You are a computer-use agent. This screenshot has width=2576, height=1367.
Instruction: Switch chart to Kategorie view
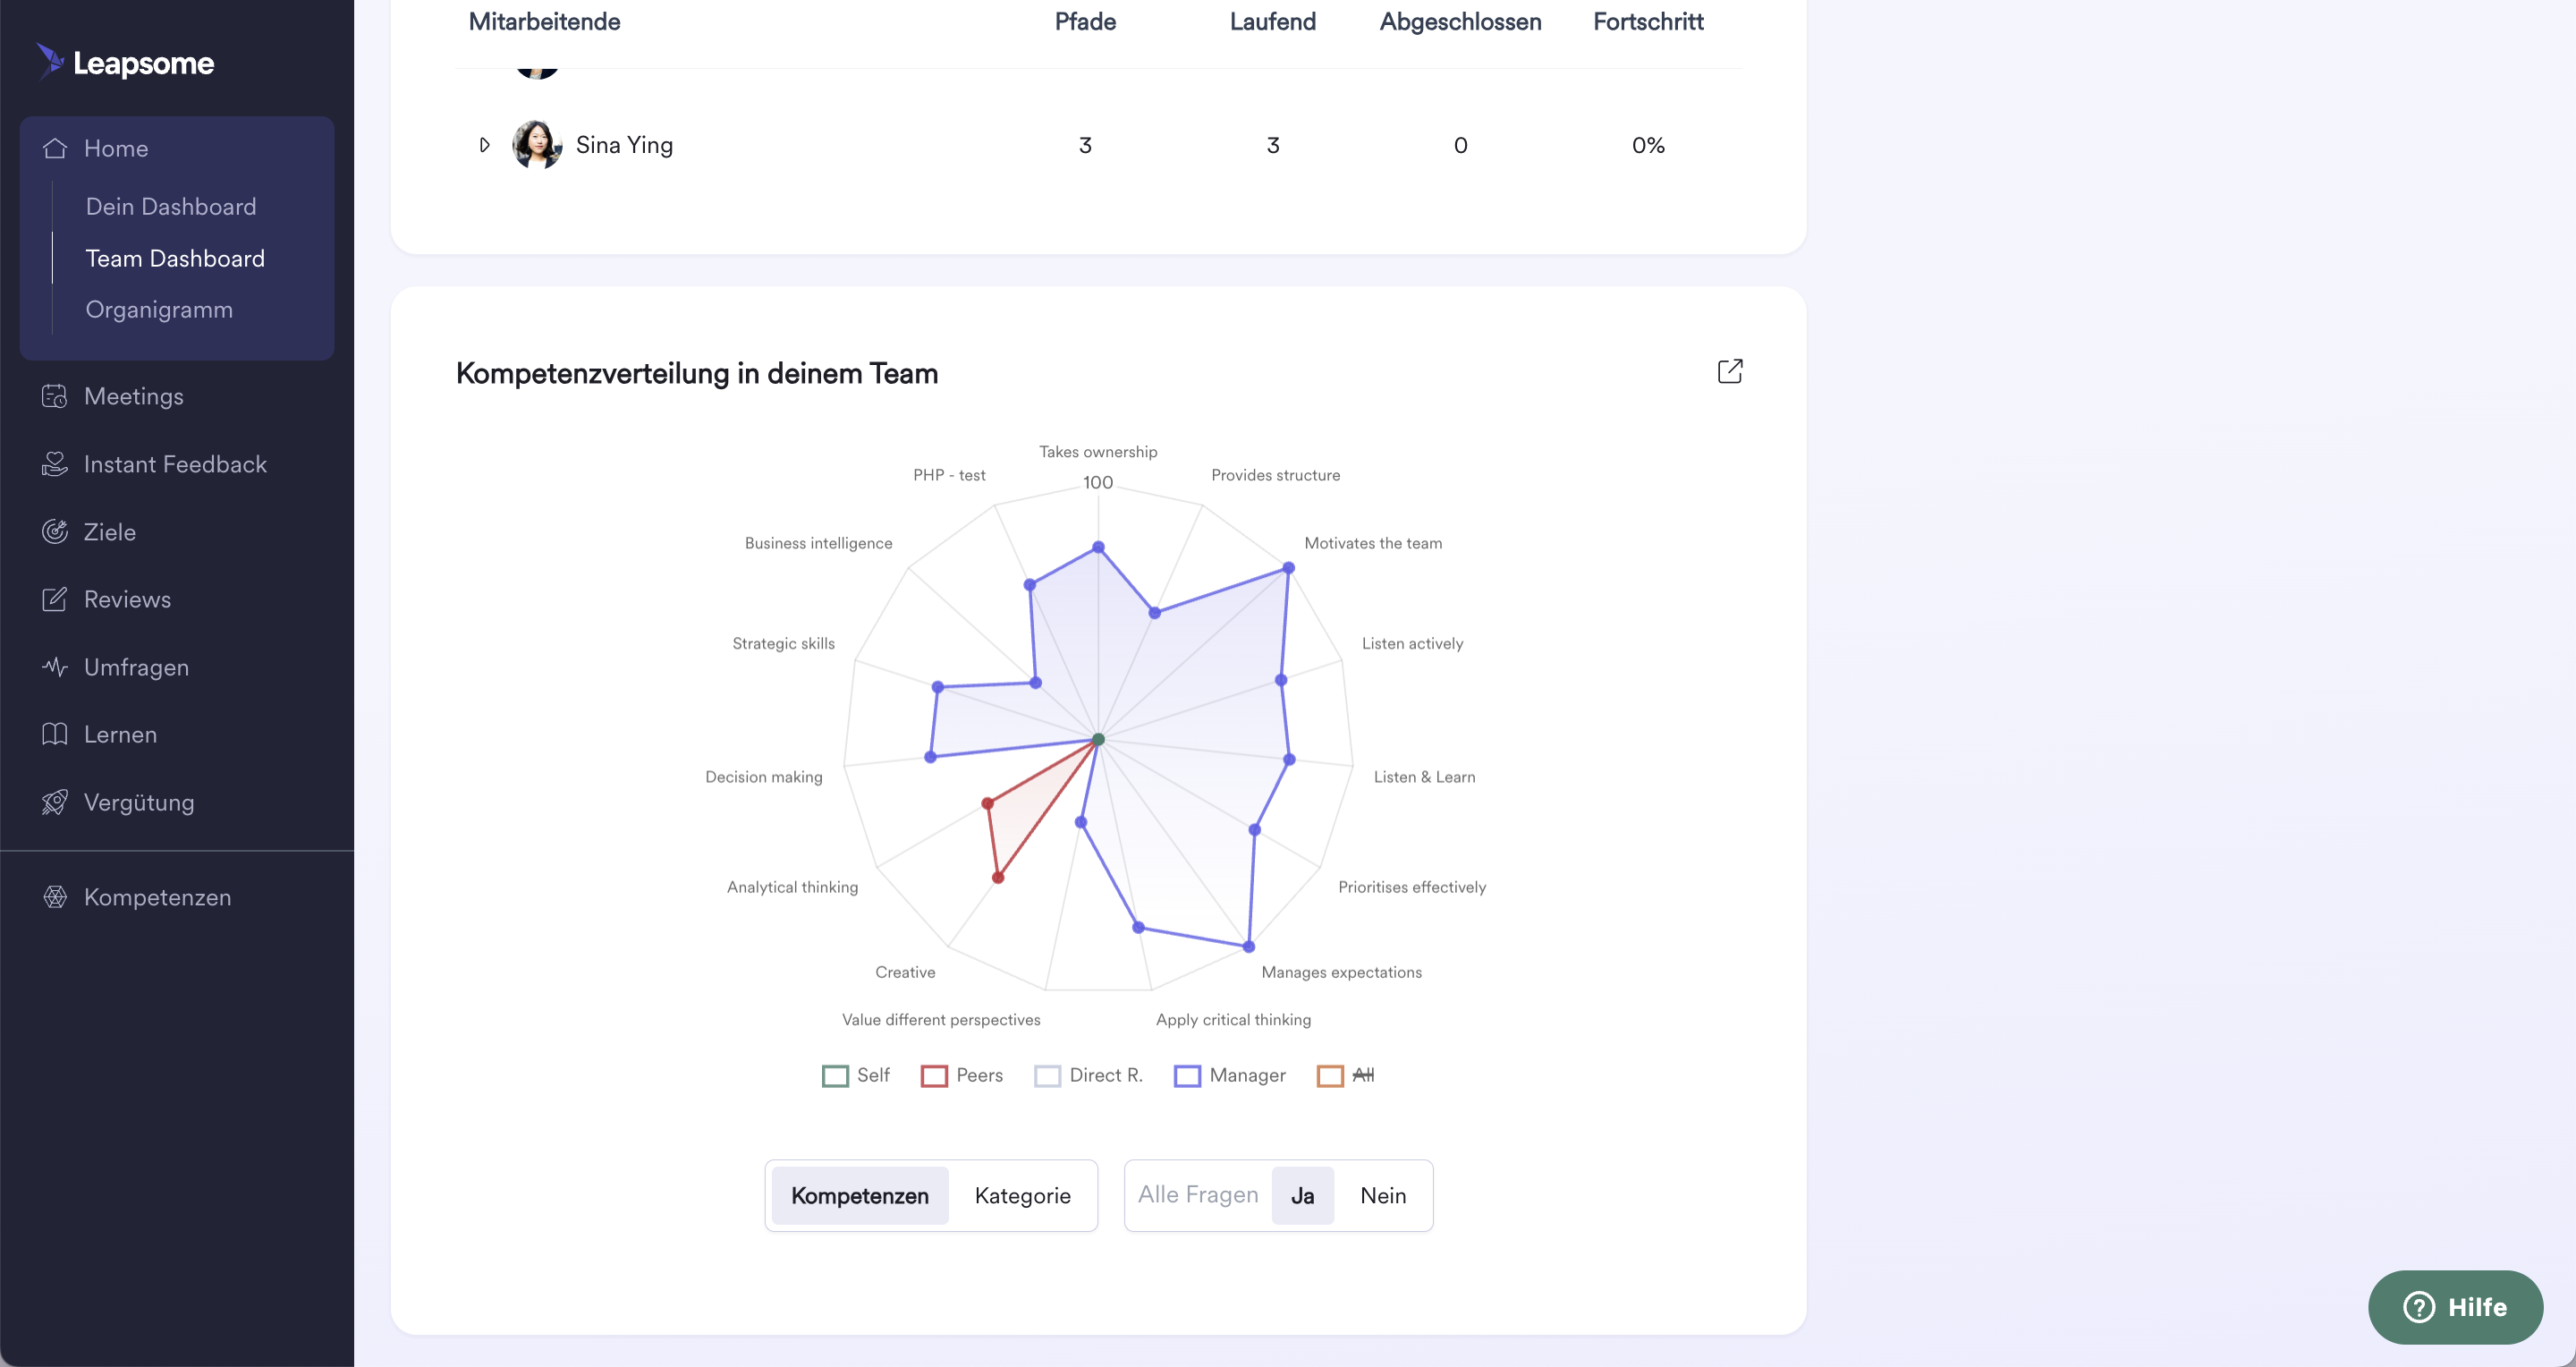click(x=1022, y=1195)
